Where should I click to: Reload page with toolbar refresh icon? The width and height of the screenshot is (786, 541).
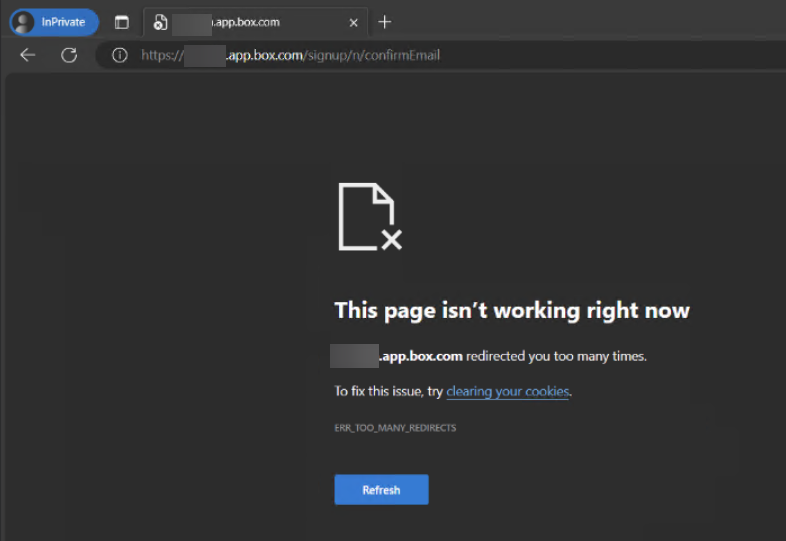pyautogui.click(x=69, y=55)
